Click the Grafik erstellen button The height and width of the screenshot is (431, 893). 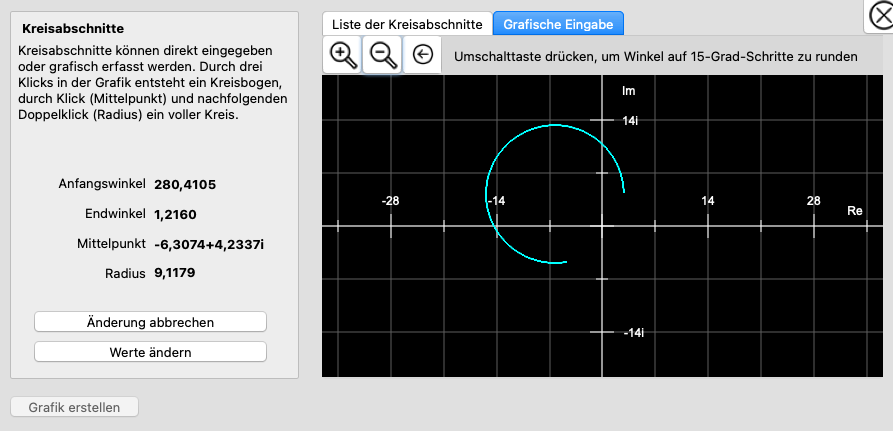tap(74, 407)
